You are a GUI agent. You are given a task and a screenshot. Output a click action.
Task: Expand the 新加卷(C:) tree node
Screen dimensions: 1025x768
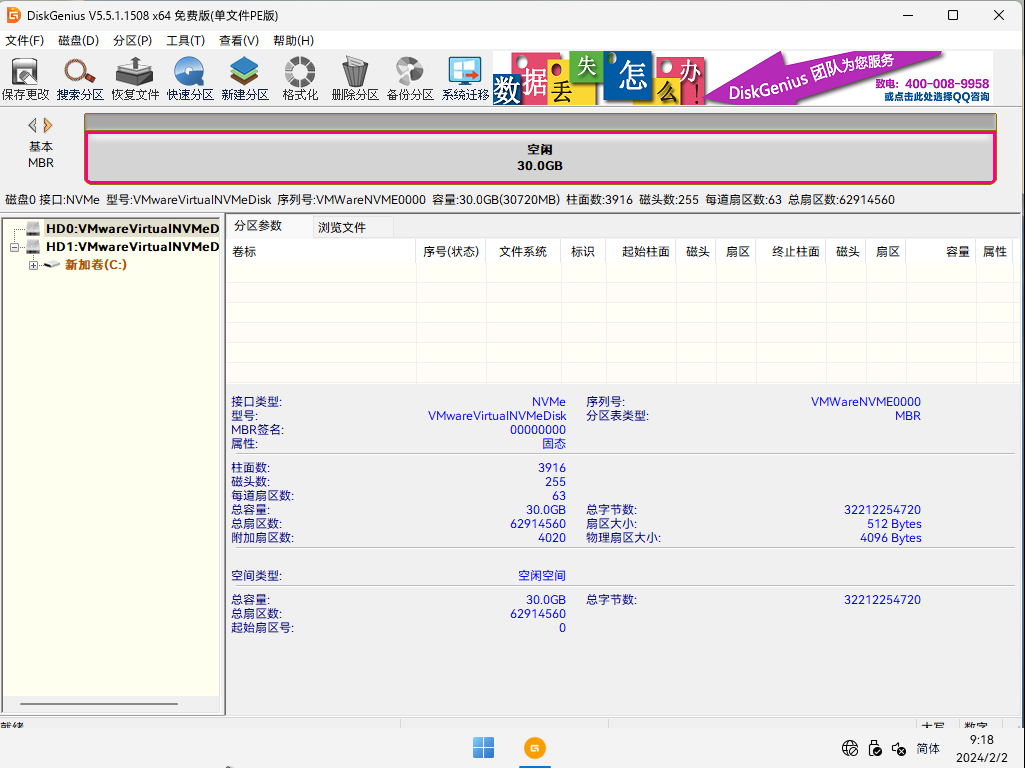(x=33, y=265)
